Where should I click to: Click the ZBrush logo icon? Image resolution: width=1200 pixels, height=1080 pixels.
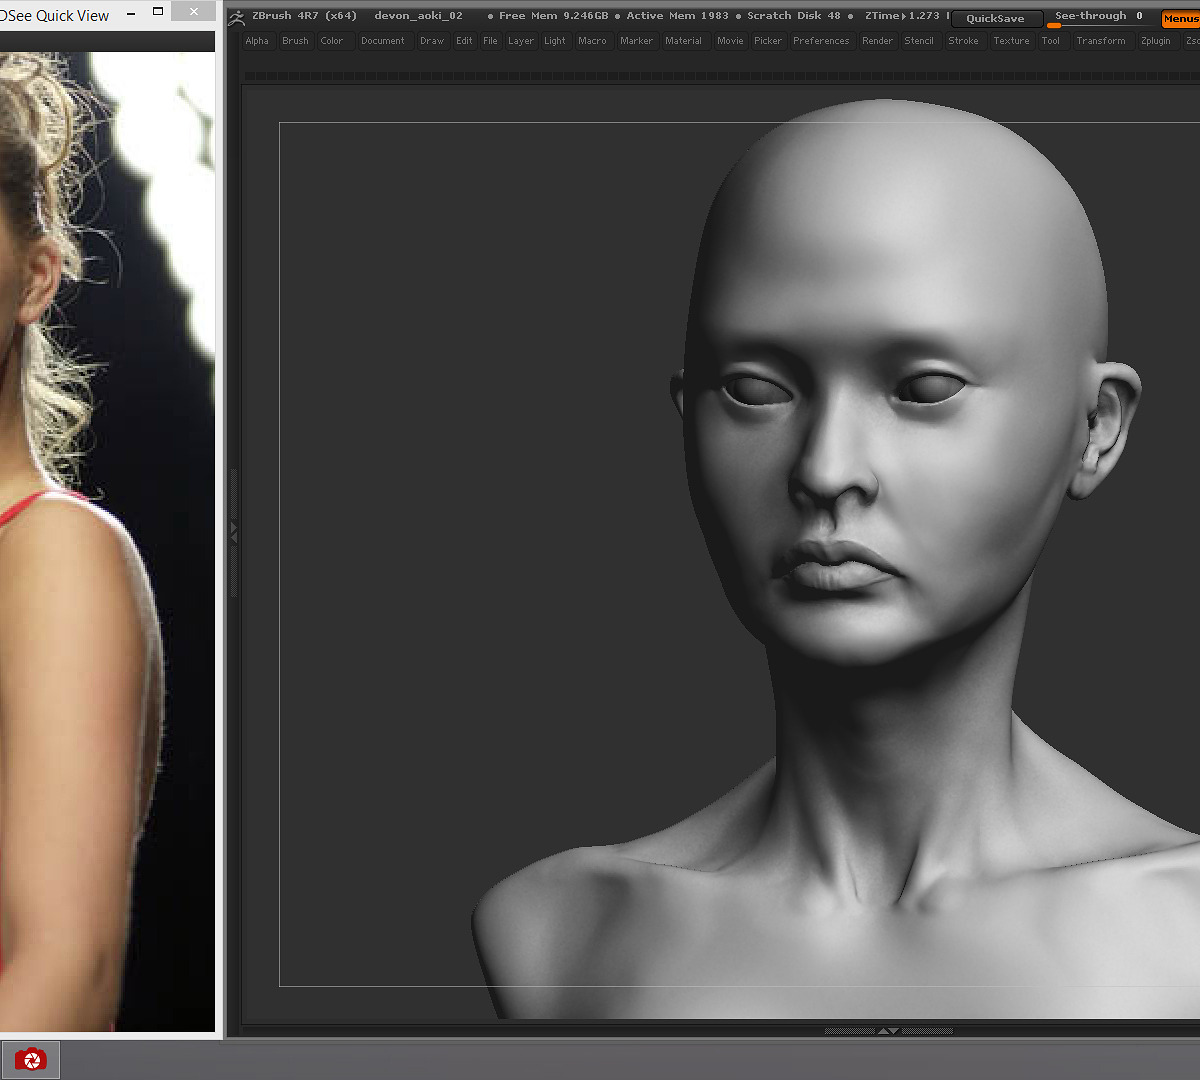pyautogui.click(x=236, y=17)
